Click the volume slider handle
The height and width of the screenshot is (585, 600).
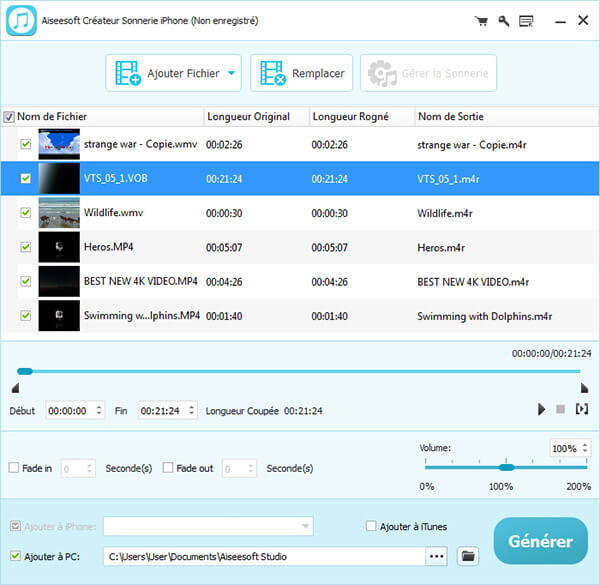tap(506, 467)
